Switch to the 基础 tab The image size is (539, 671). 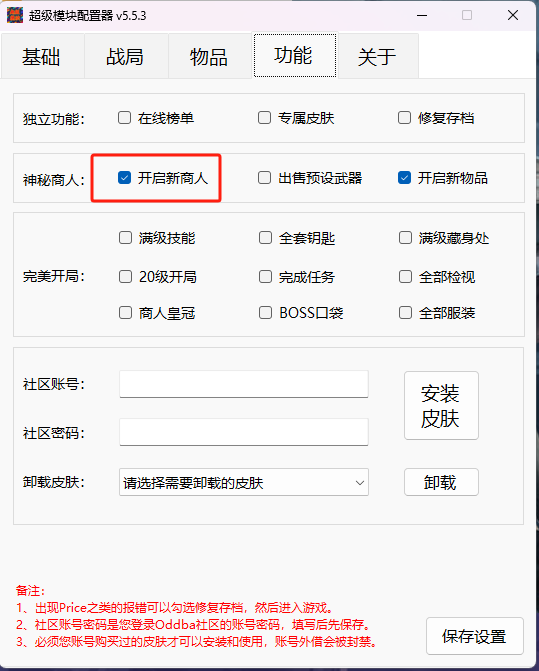point(42,56)
